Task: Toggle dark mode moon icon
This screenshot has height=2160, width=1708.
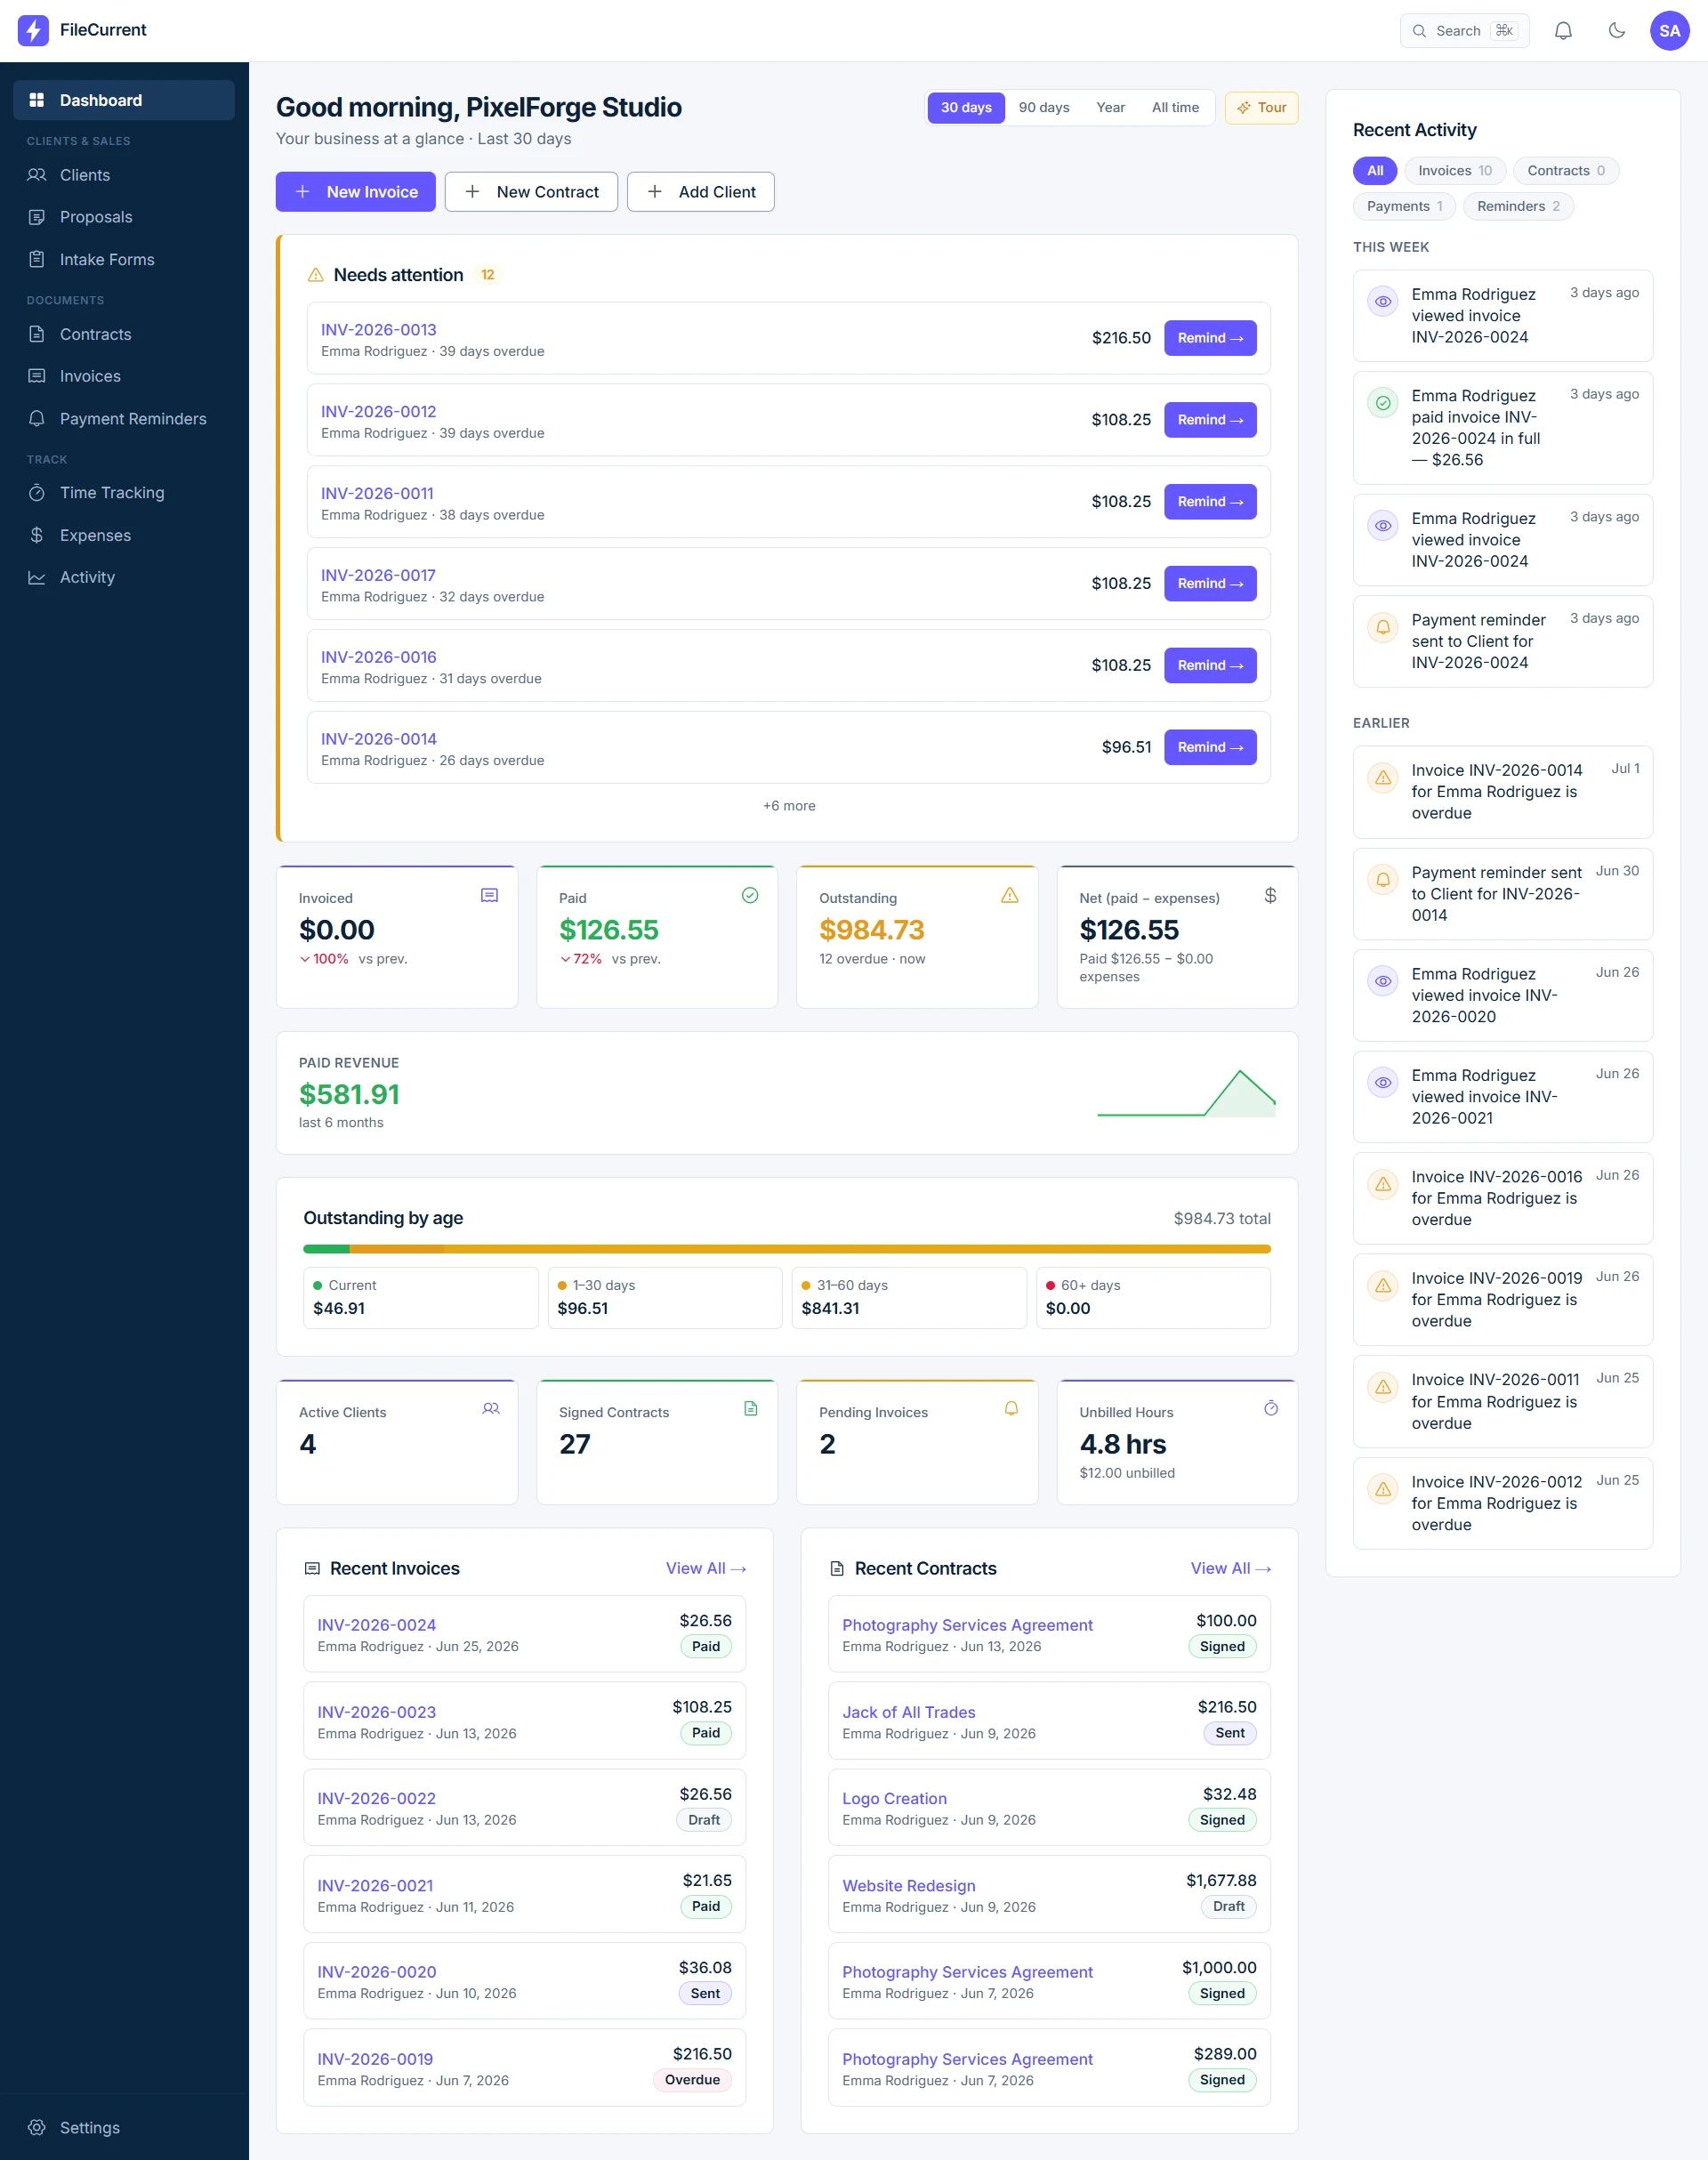Action: point(1616,31)
